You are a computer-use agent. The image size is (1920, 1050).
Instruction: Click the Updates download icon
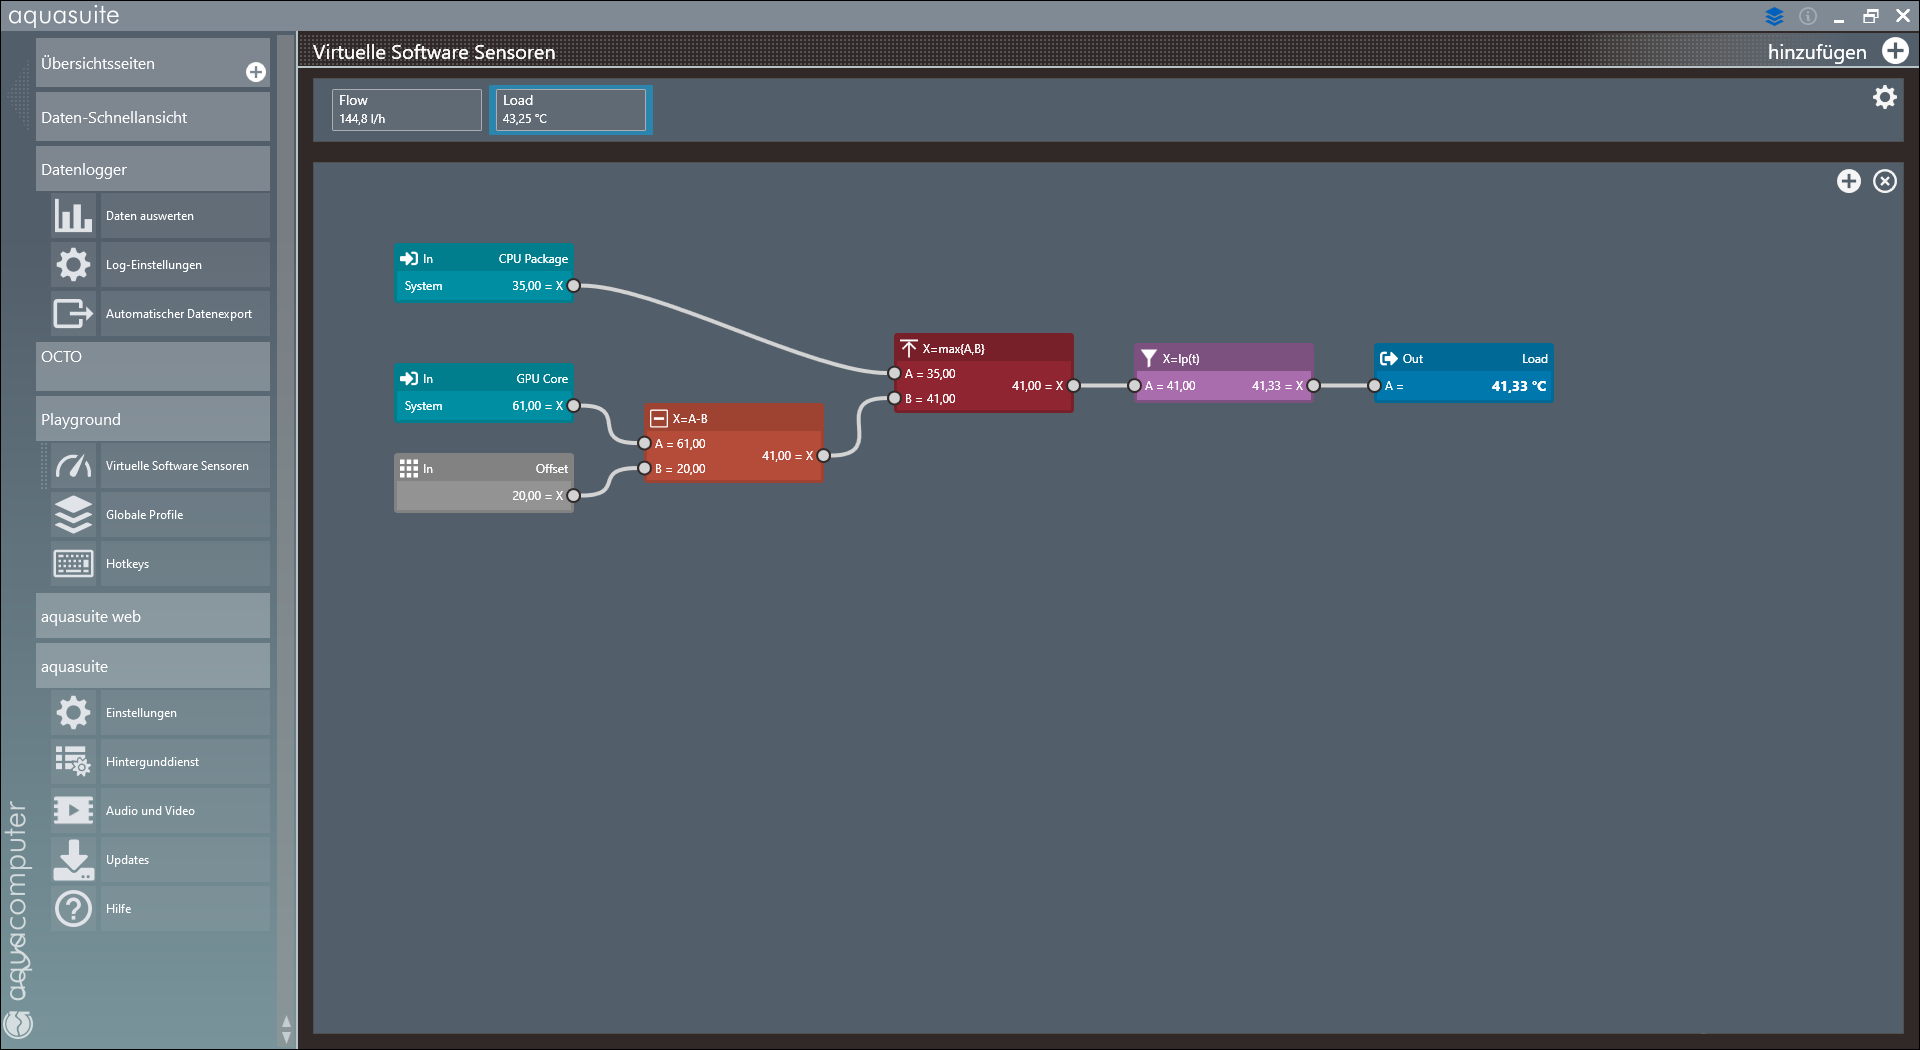(73, 860)
